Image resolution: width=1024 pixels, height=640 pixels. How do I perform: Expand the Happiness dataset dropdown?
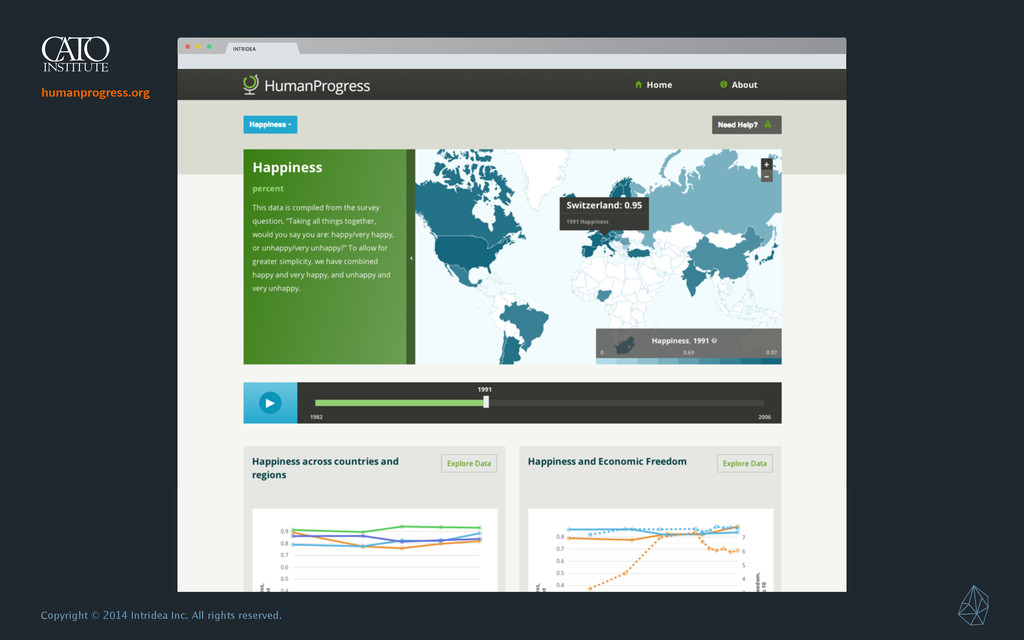tap(270, 125)
